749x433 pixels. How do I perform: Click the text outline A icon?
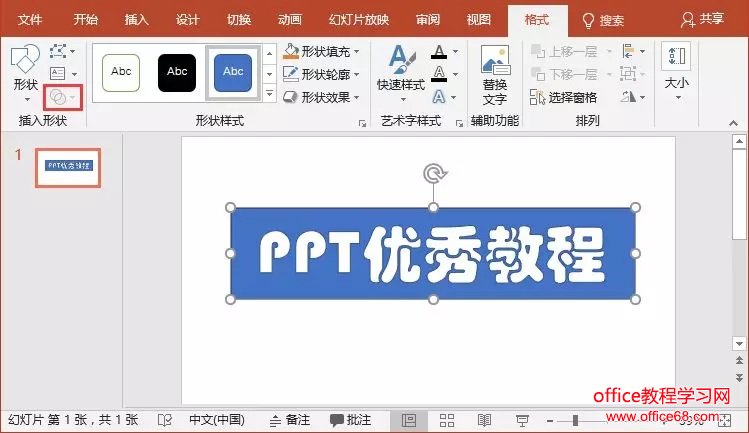pos(439,74)
